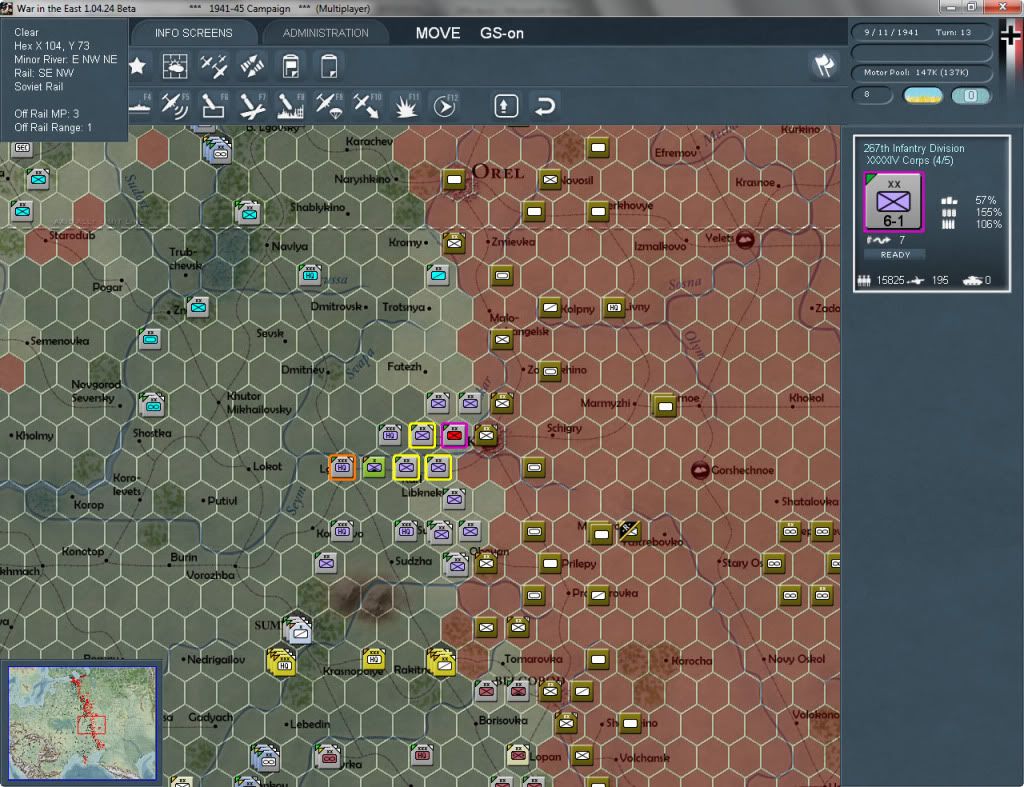Viewport: 1024px width, 787px height.
Task: Click the 57% value in unit panel
Action: coord(985,201)
